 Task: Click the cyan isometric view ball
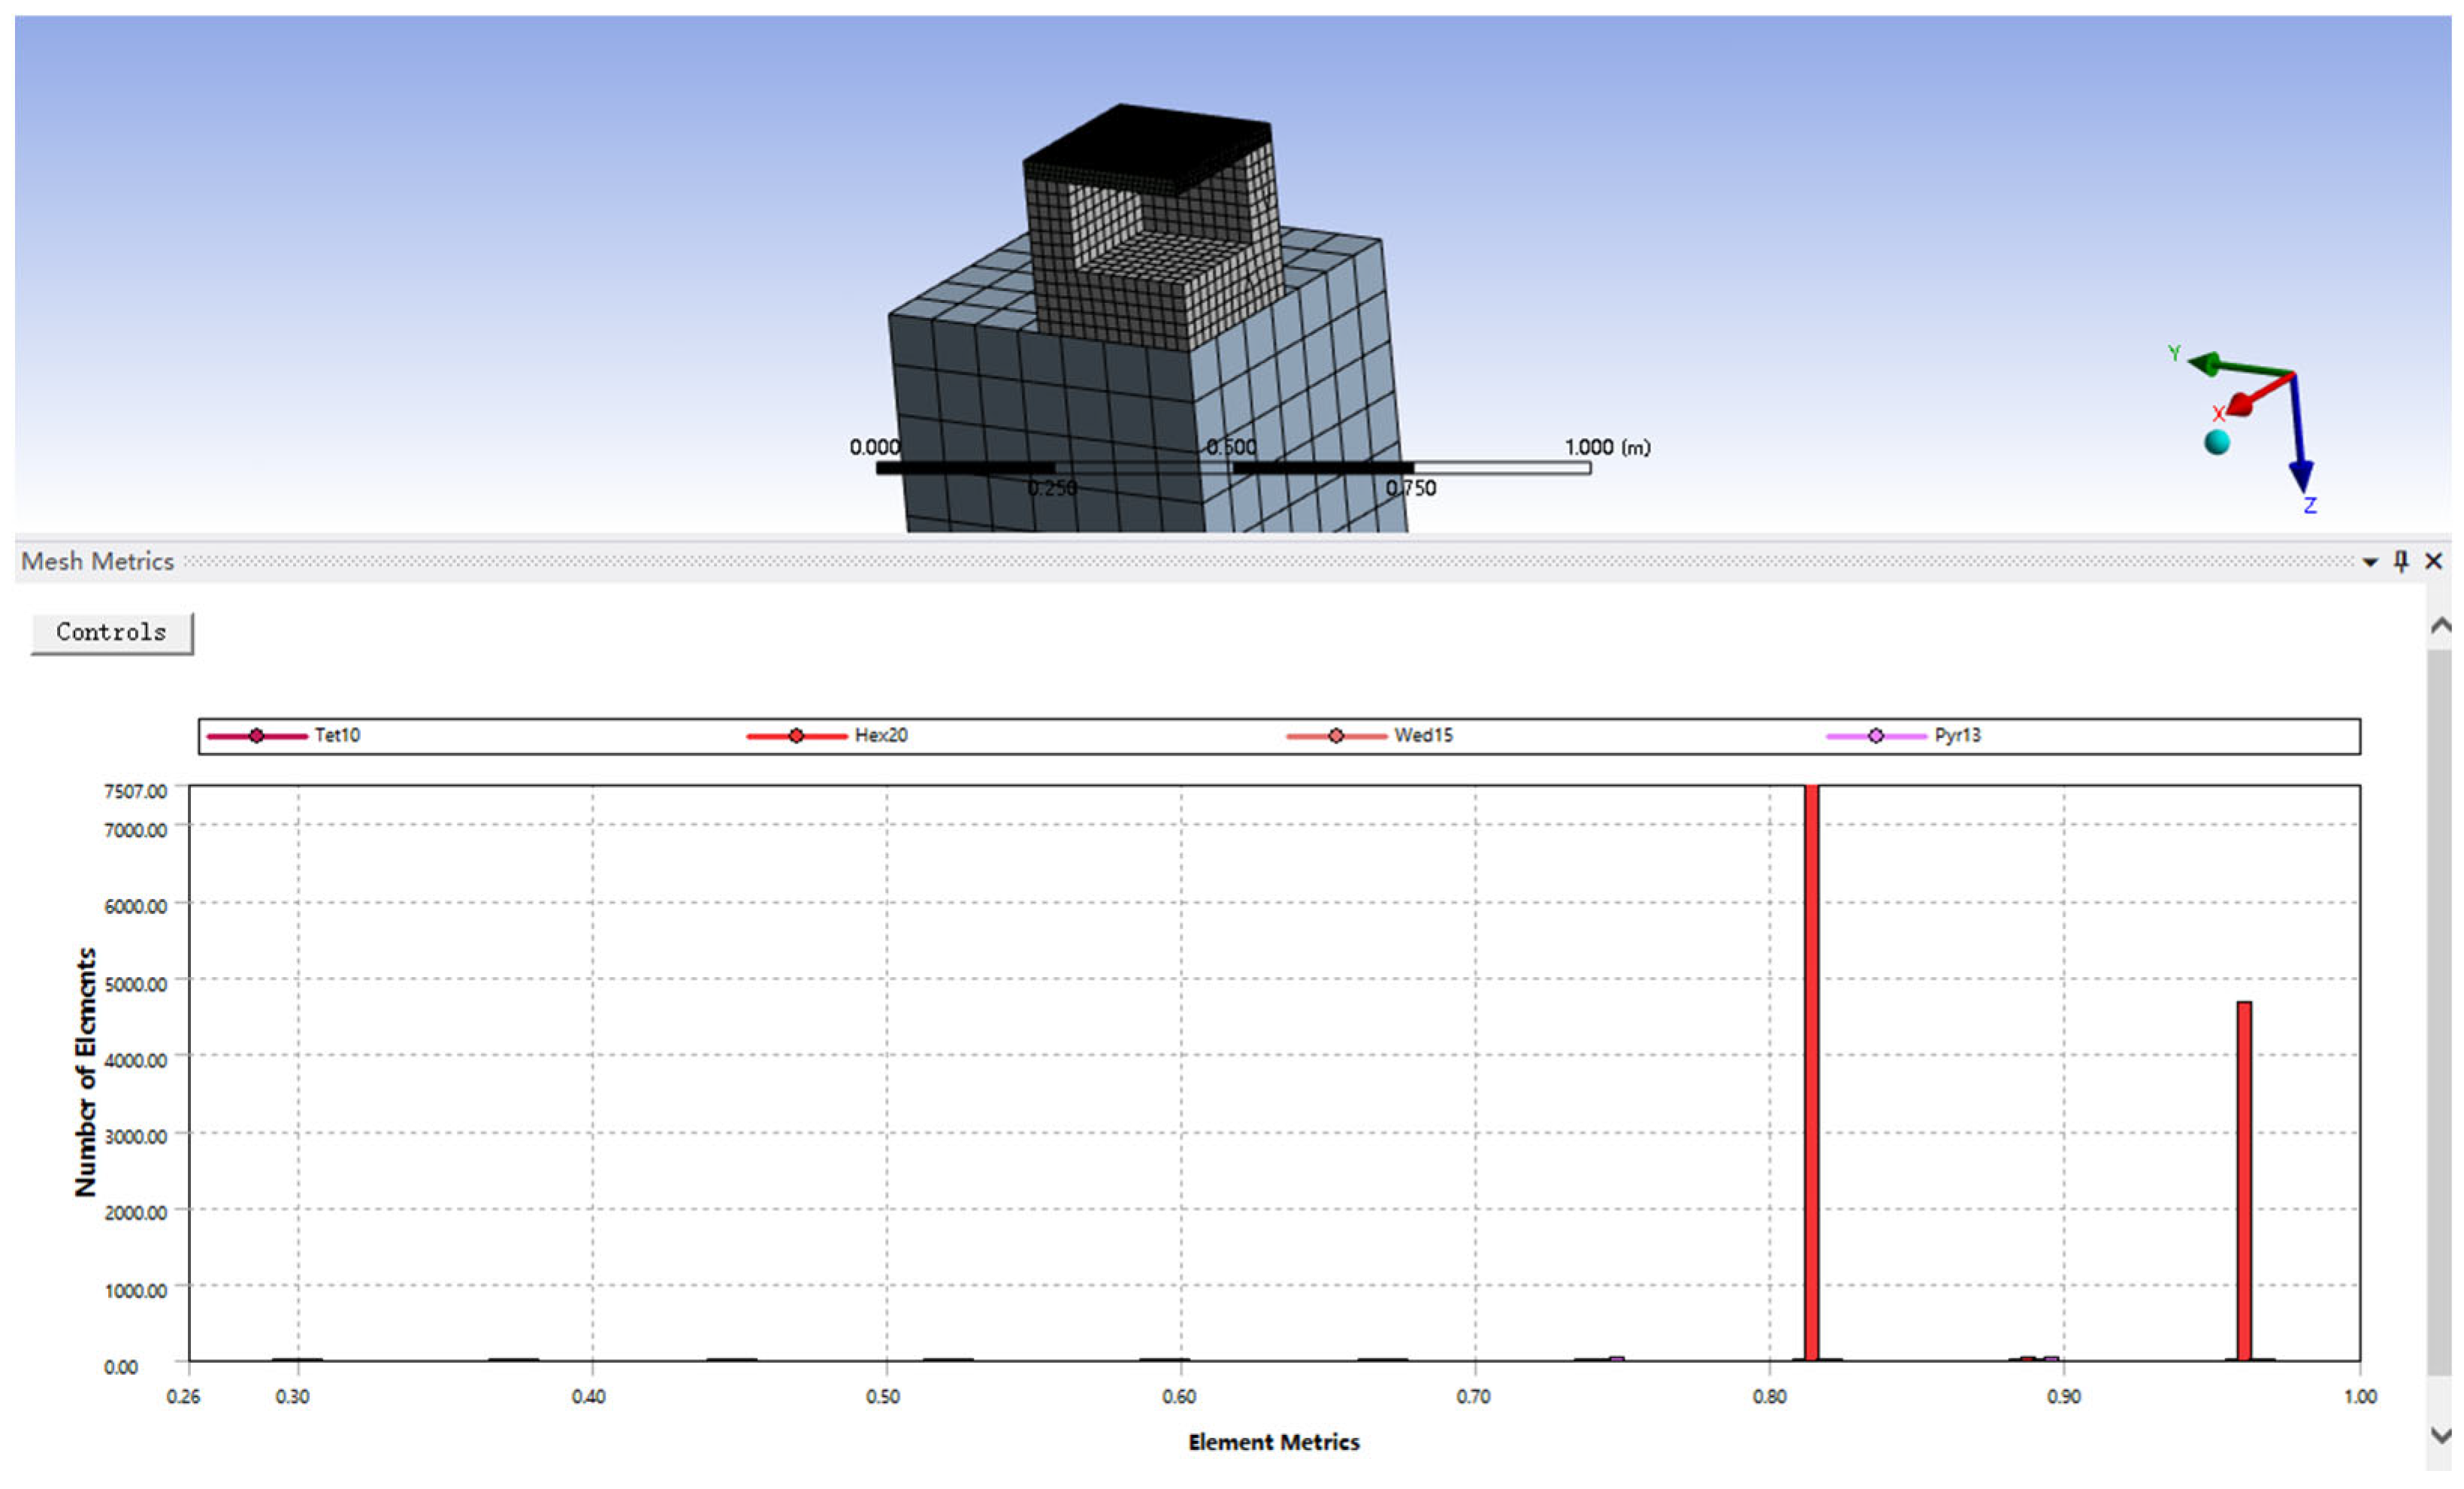(2217, 442)
